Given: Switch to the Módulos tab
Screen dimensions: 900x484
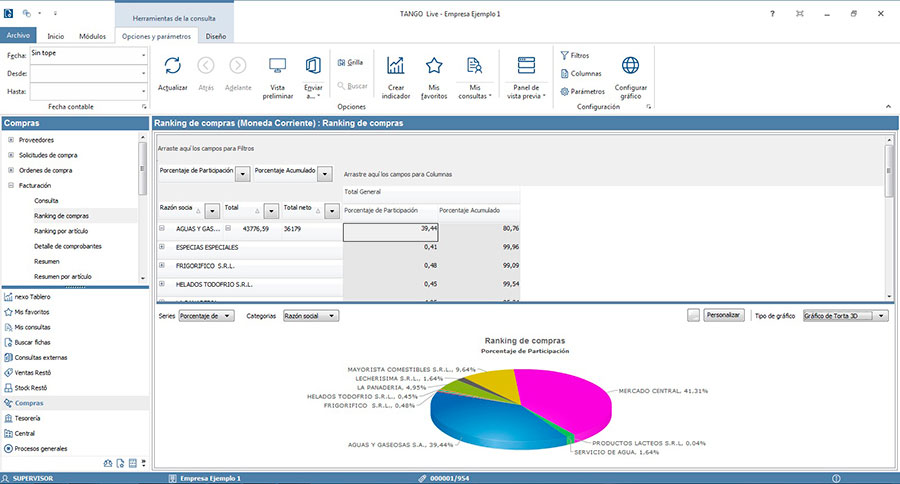Looking at the screenshot, I should point(92,36).
